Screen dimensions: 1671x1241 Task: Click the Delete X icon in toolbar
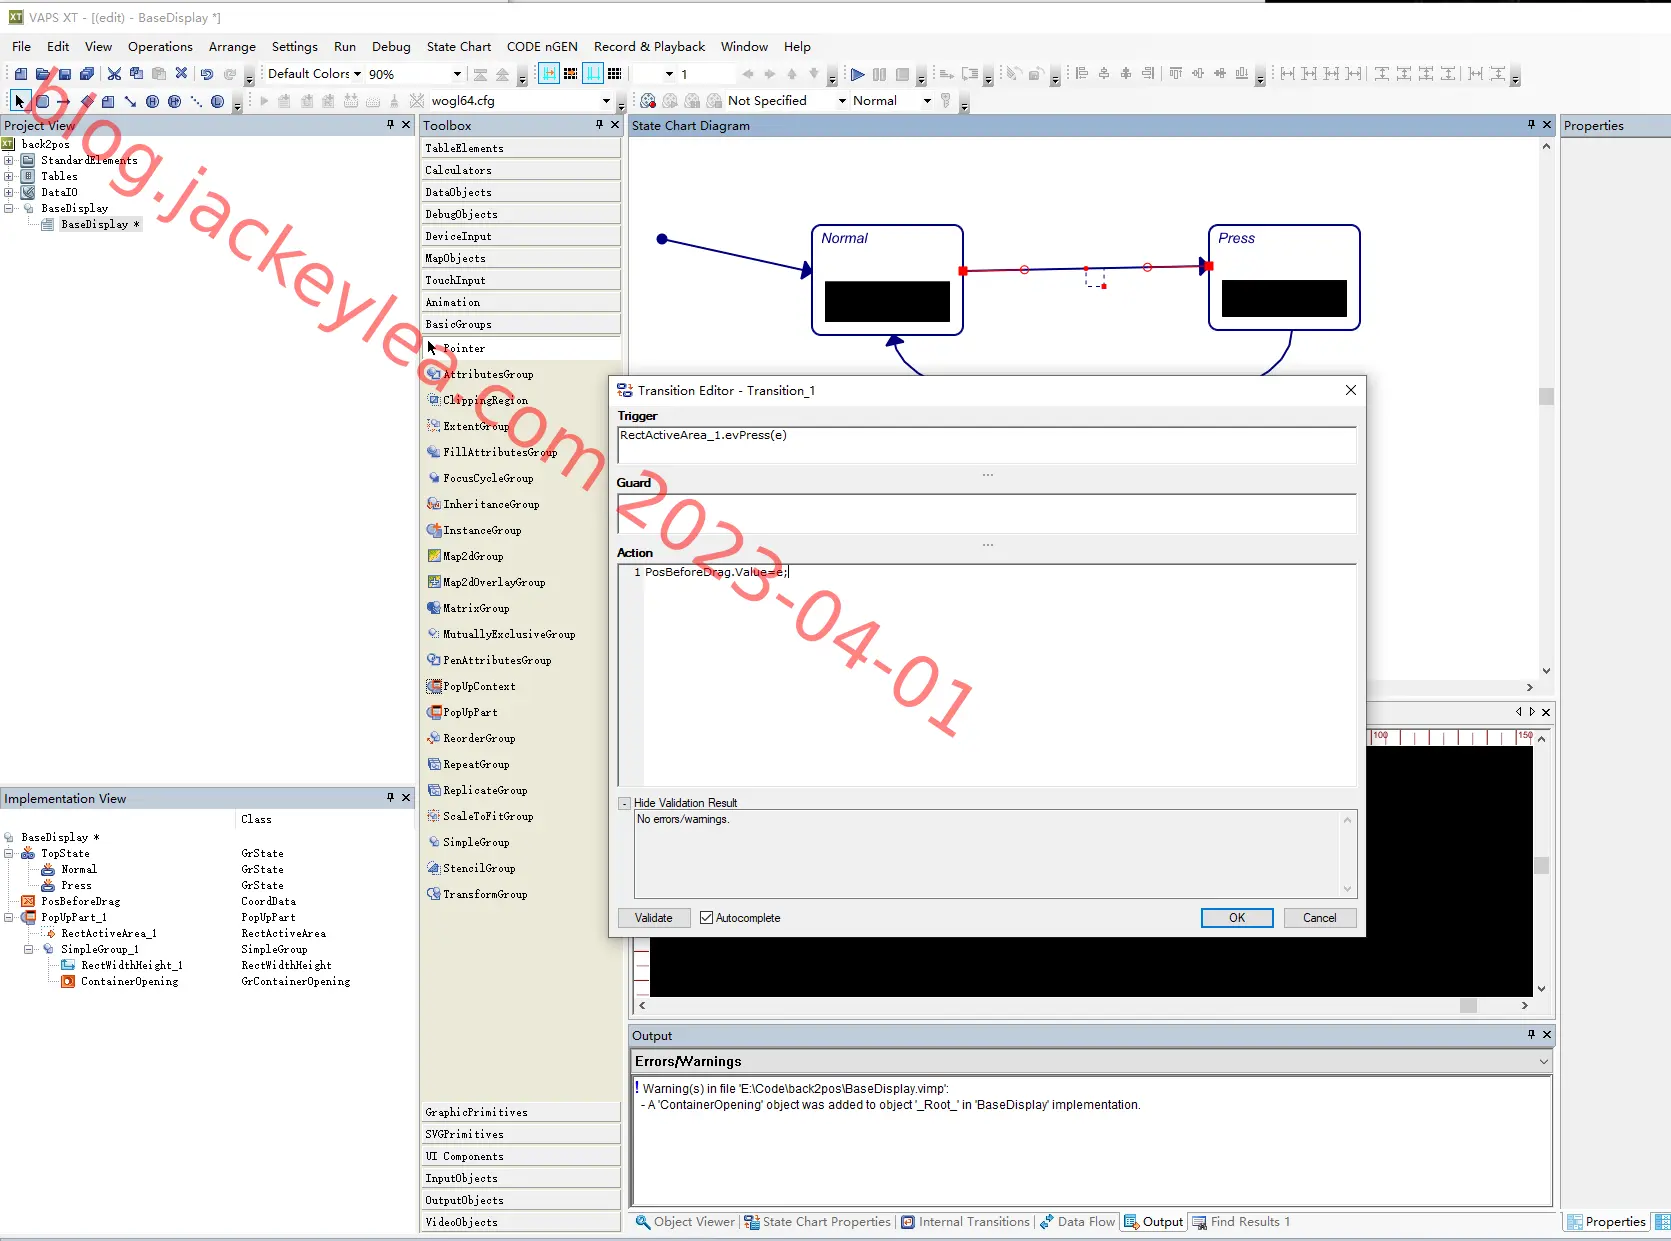(181, 74)
